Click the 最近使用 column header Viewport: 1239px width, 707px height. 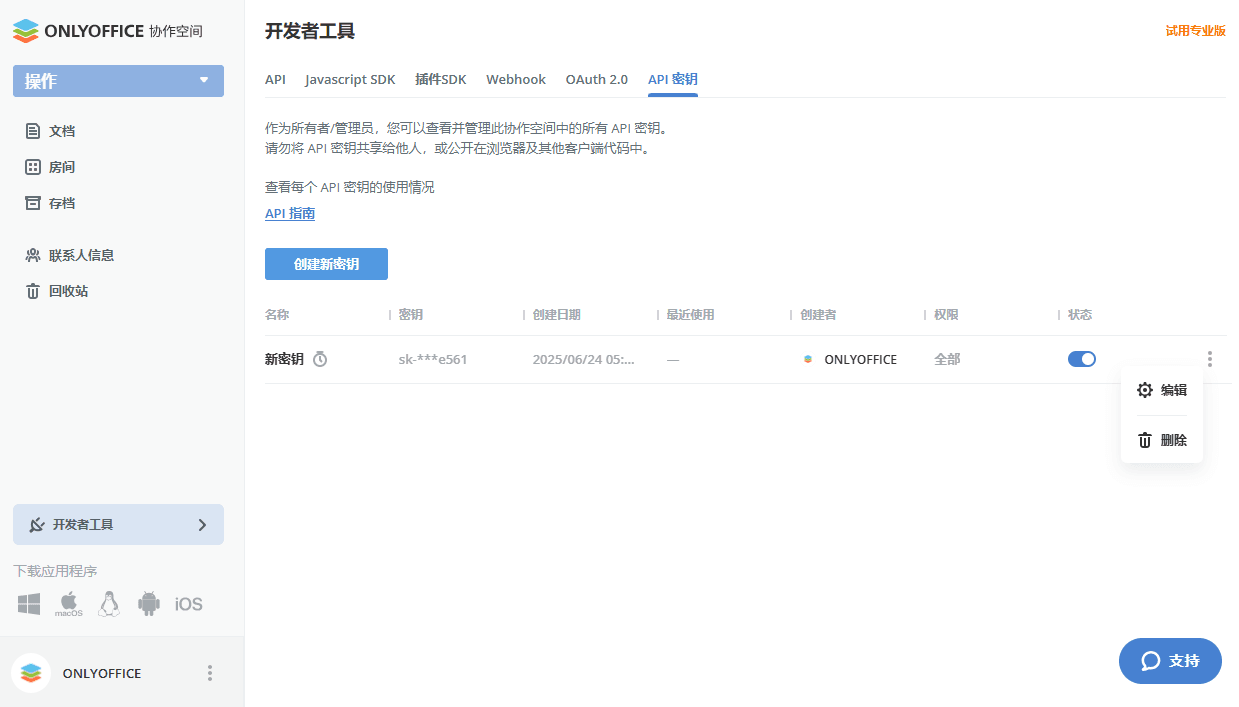(x=690, y=315)
